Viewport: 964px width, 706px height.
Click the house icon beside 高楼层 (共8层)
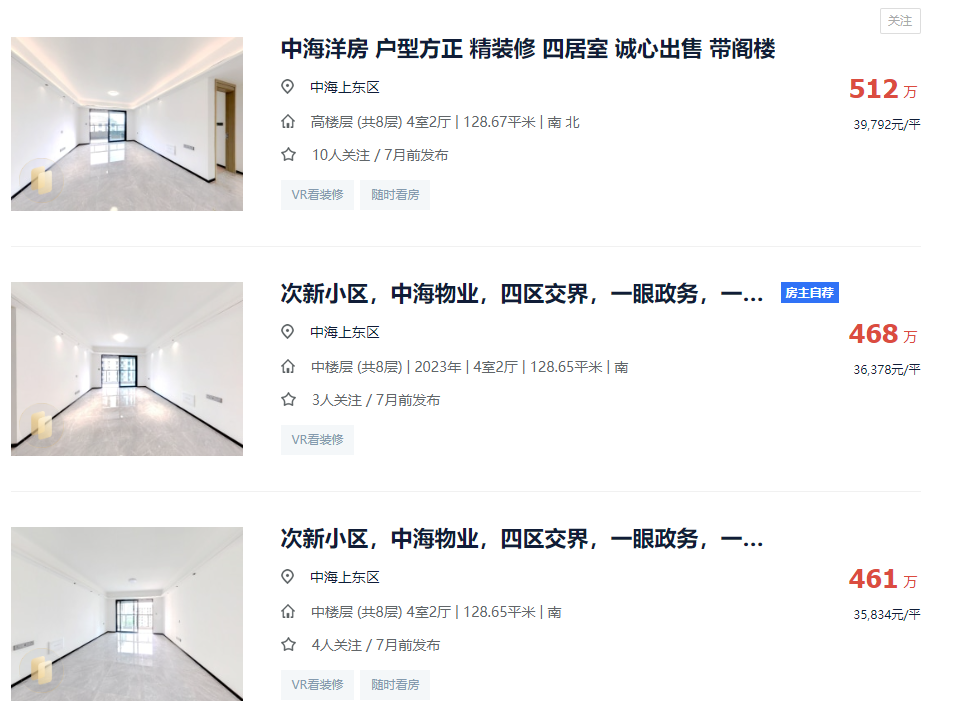tap(288, 122)
